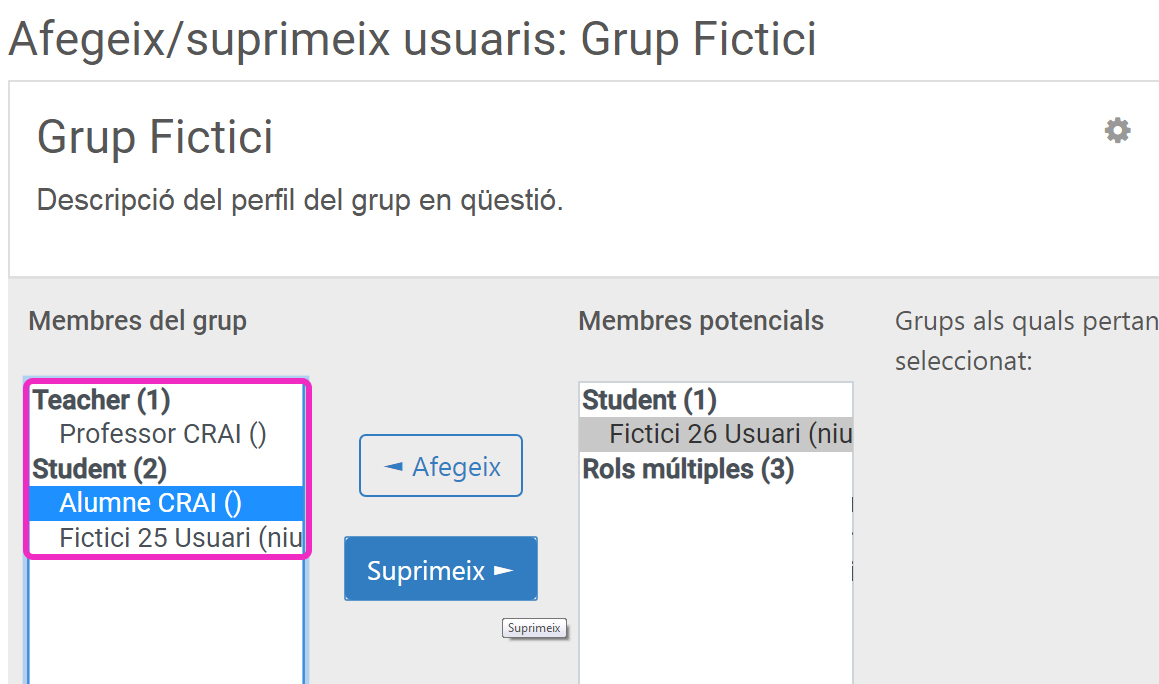Click Student (1) header in potential members
1159x684 pixels.
point(649,401)
